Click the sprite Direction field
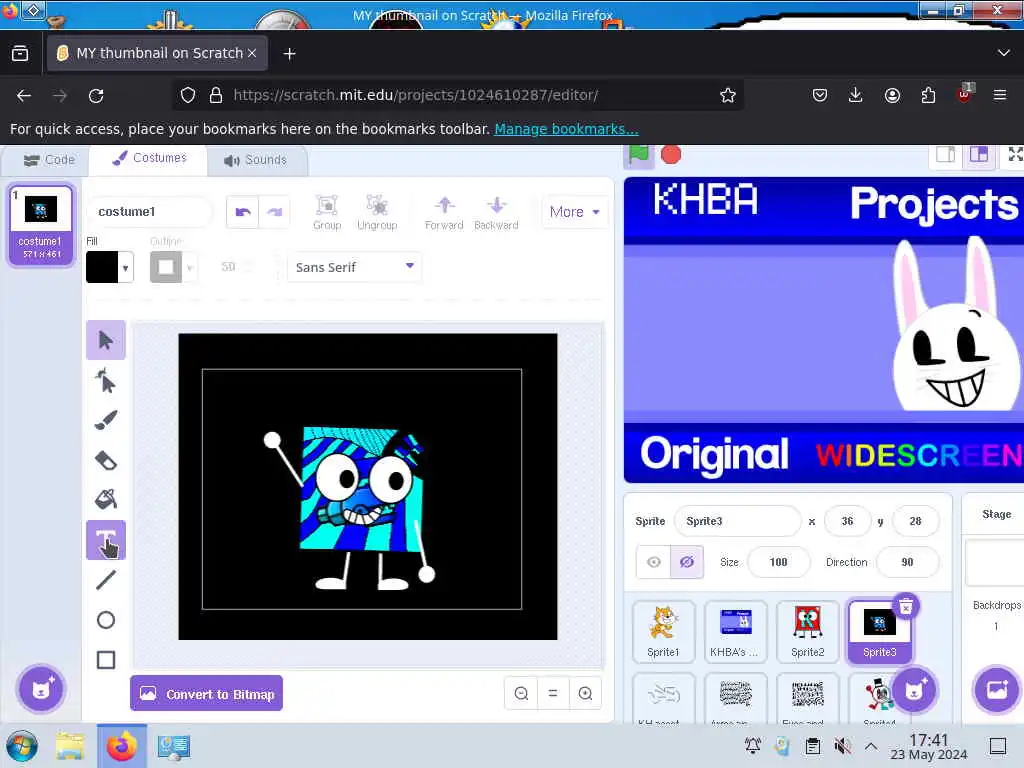 click(x=907, y=562)
